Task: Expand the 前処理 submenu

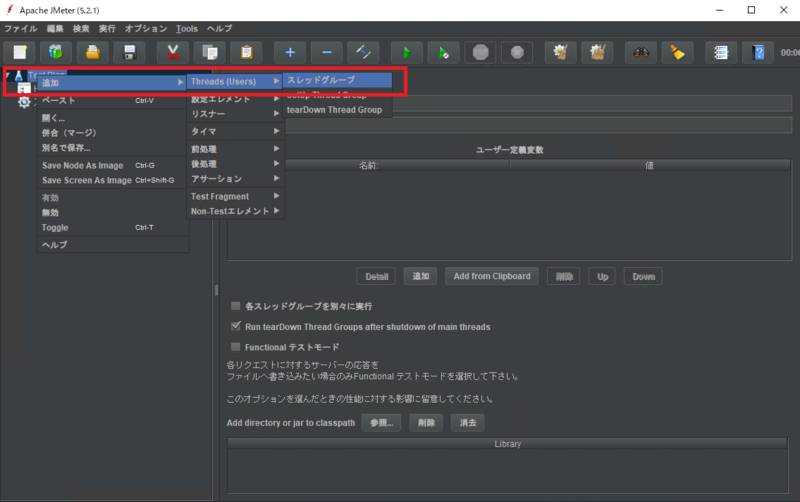Action: pos(235,149)
